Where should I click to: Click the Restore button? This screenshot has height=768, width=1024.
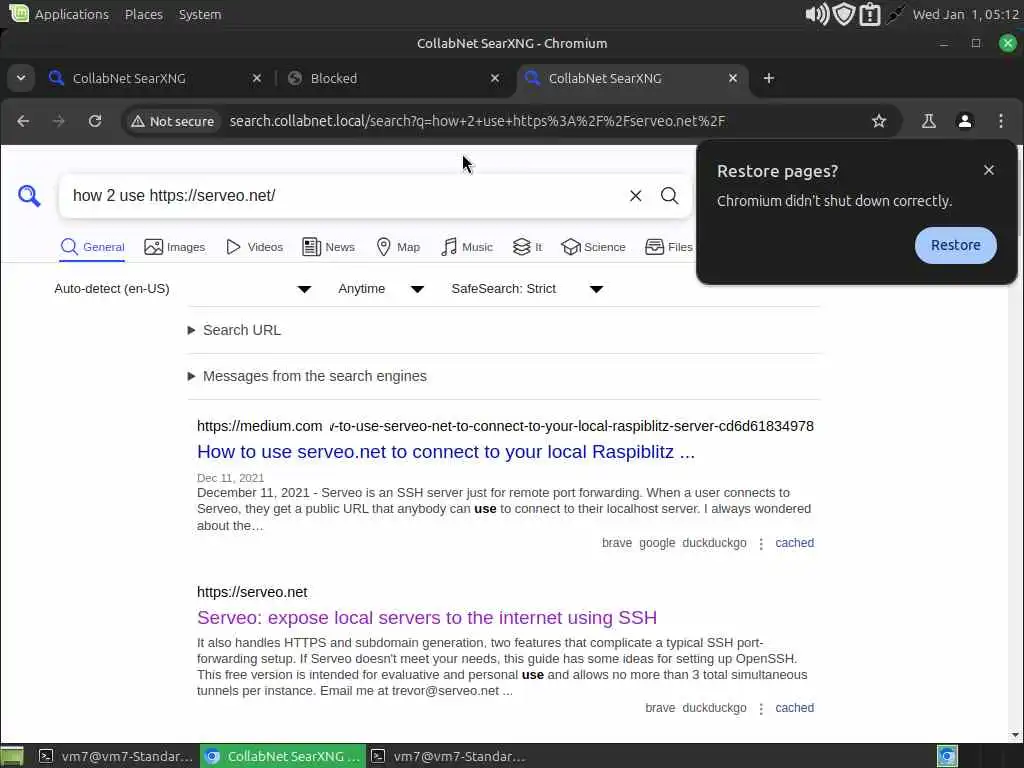[955, 246]
